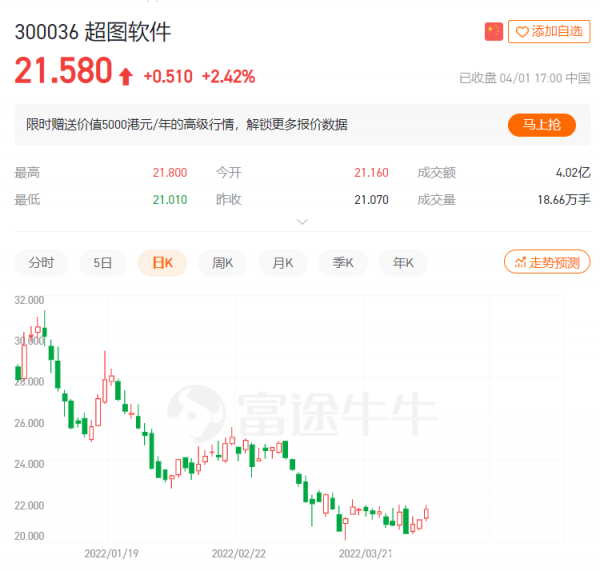This screenshot has height=571, width=600.
Task: Click the 2022/02/22 date axis label
Action: point(238,553)
